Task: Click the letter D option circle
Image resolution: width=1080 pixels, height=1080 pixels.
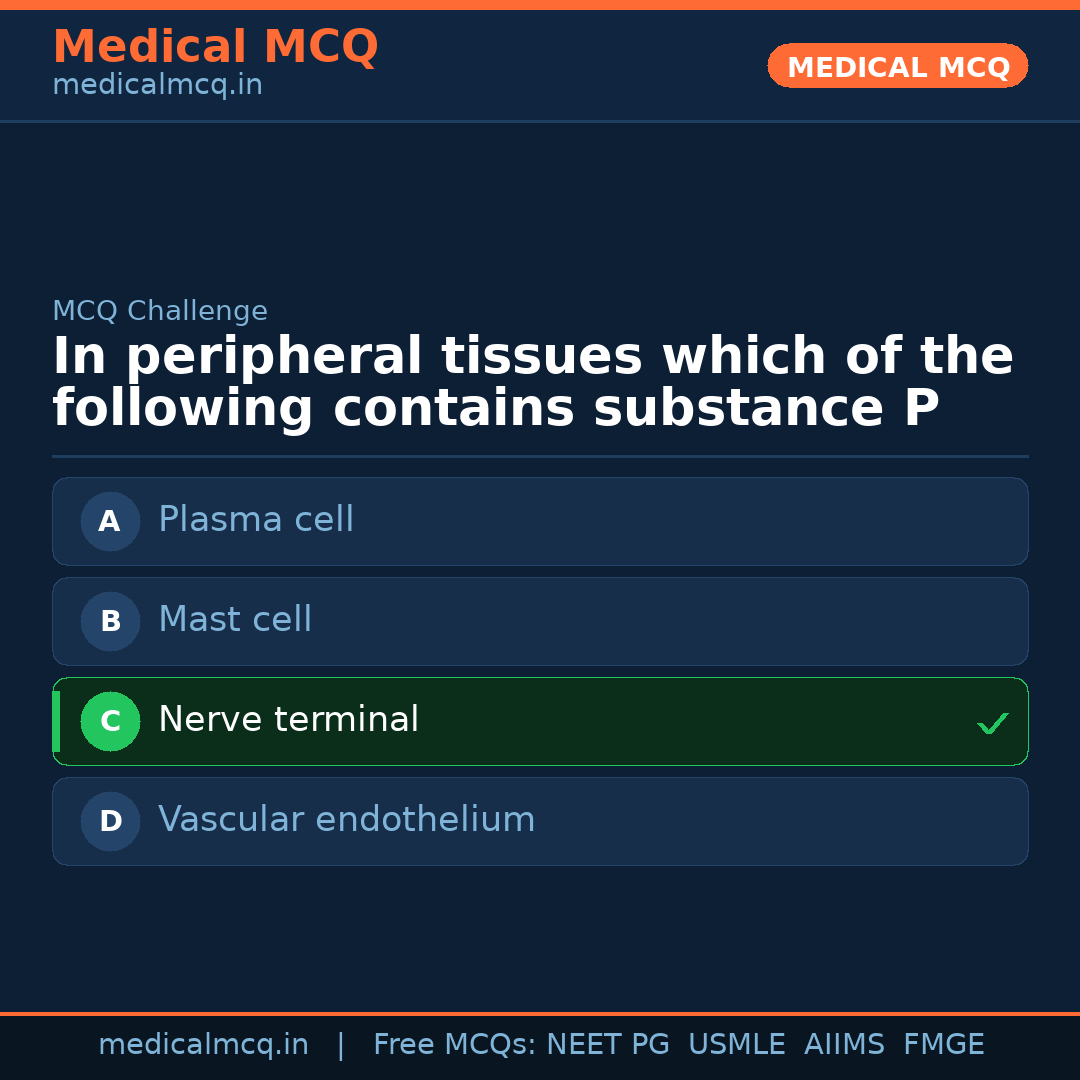Action: (x=110, y=821)
